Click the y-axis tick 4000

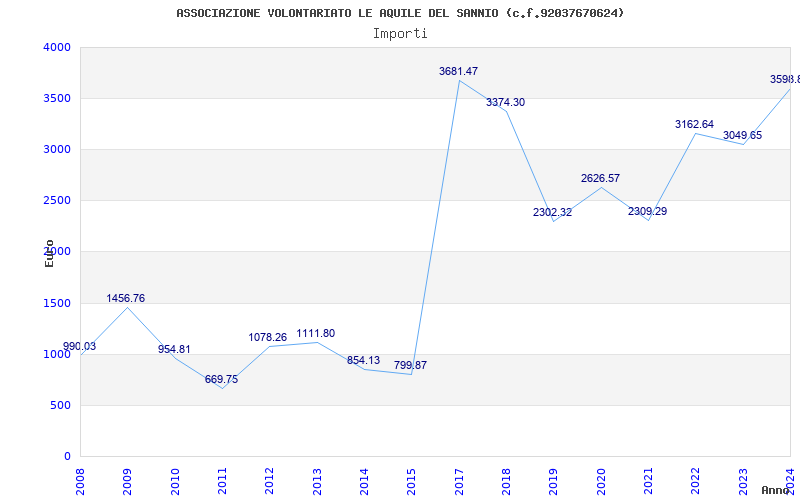pyautogui.click(x=57, y=47)
